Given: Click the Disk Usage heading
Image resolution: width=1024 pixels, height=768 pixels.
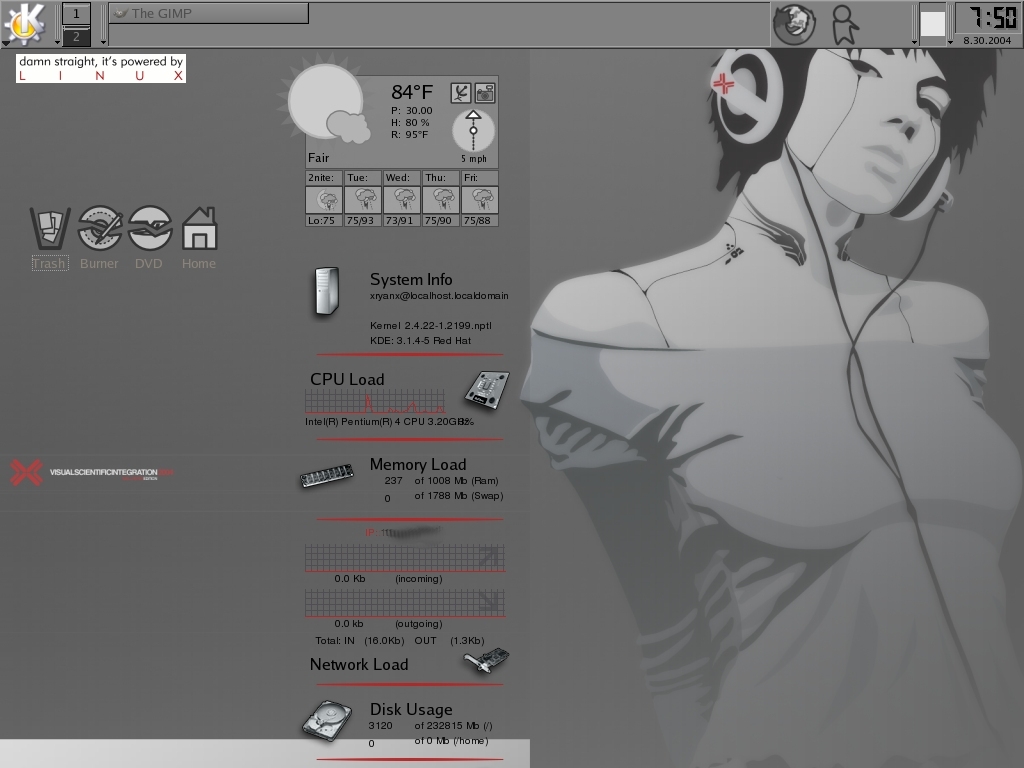Looking at the screenshot, I should tap(411, 709).
